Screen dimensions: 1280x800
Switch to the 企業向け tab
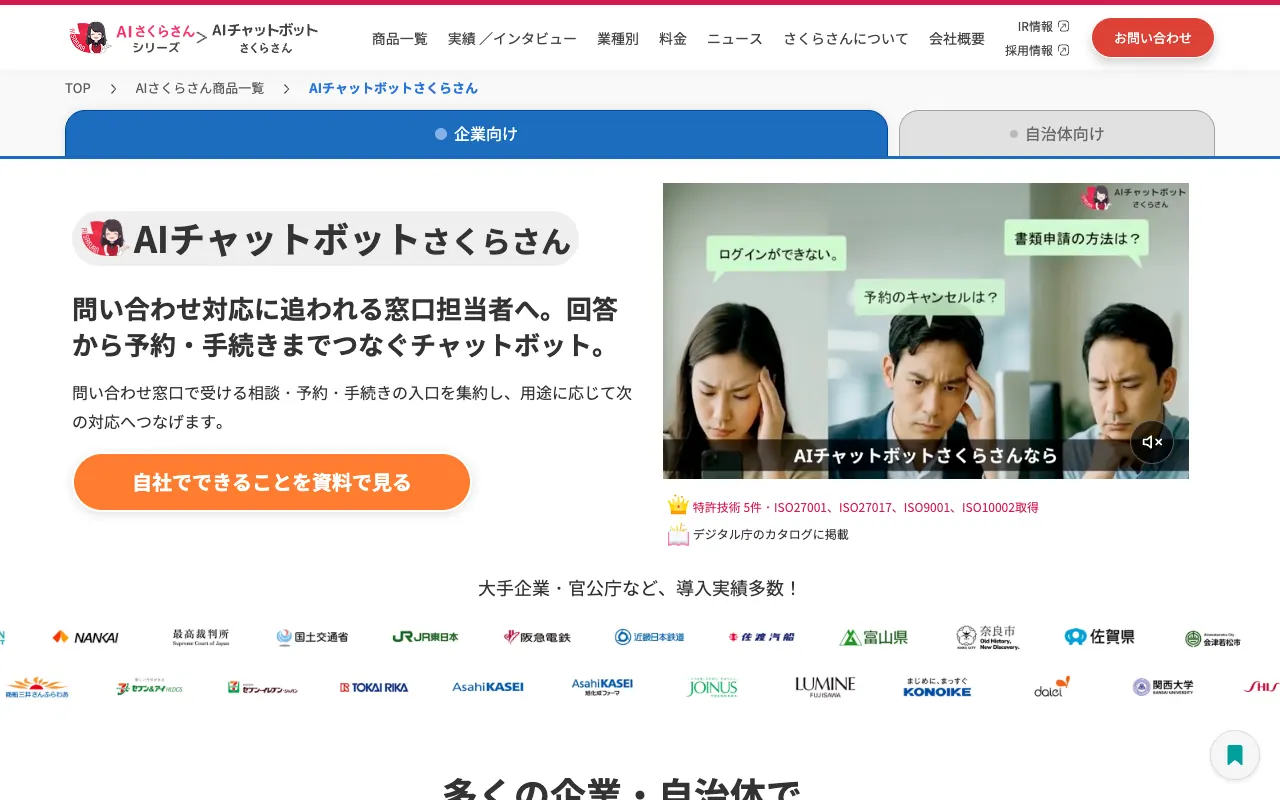pos(476,133)
